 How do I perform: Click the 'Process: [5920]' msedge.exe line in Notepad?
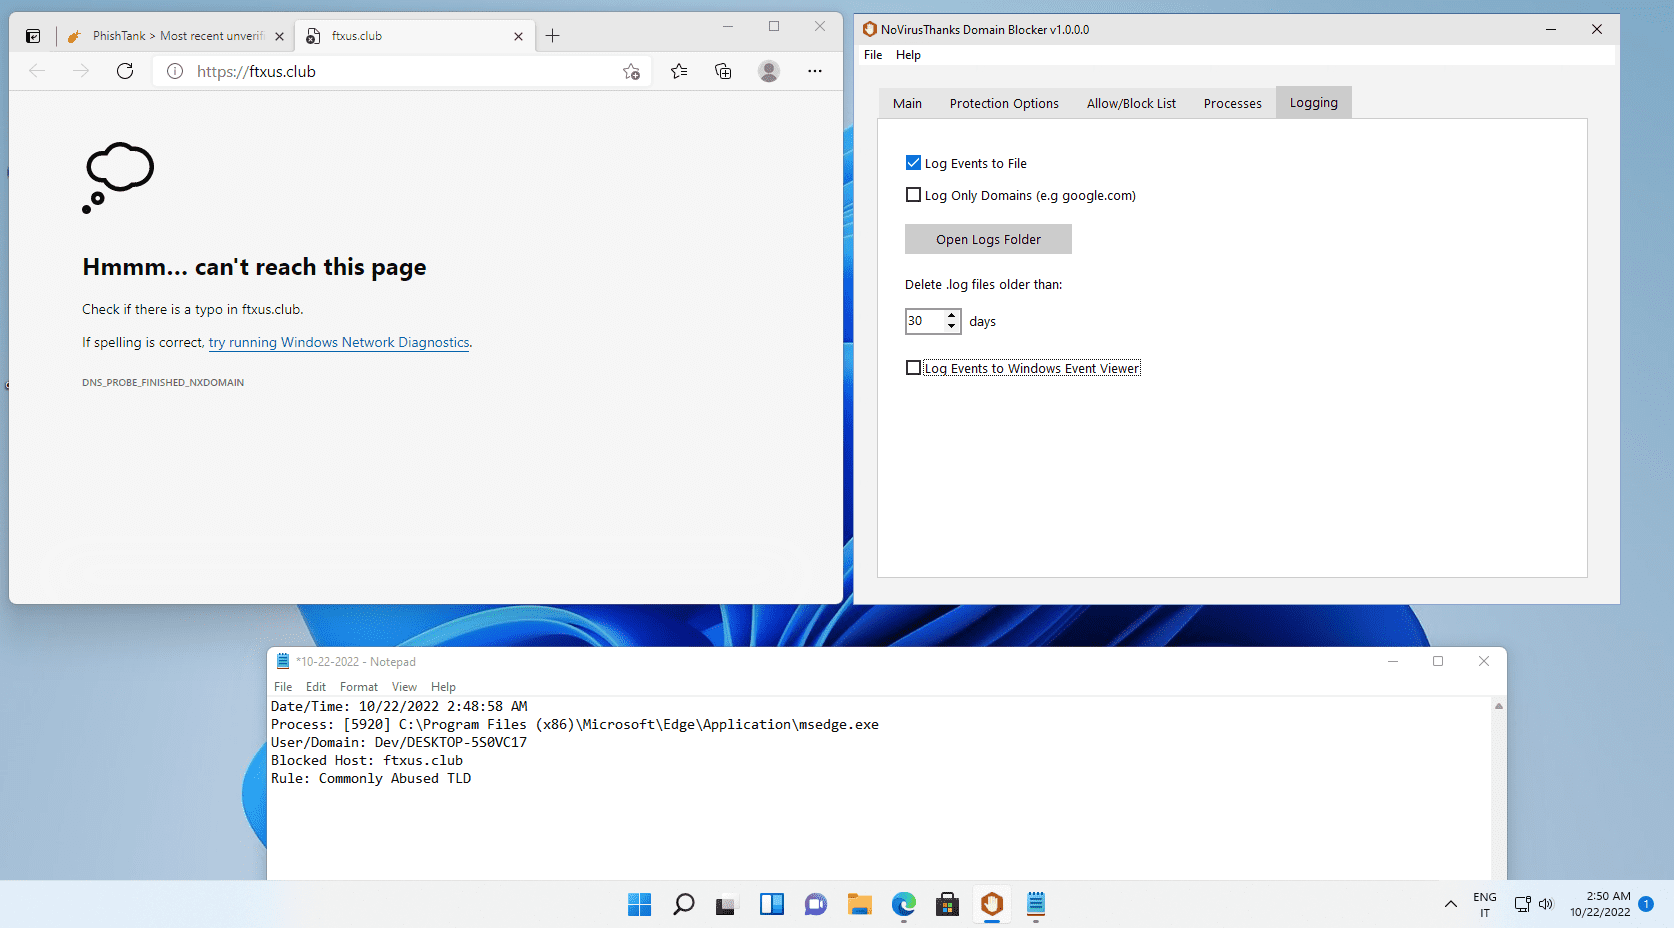(x=575, y=724)
